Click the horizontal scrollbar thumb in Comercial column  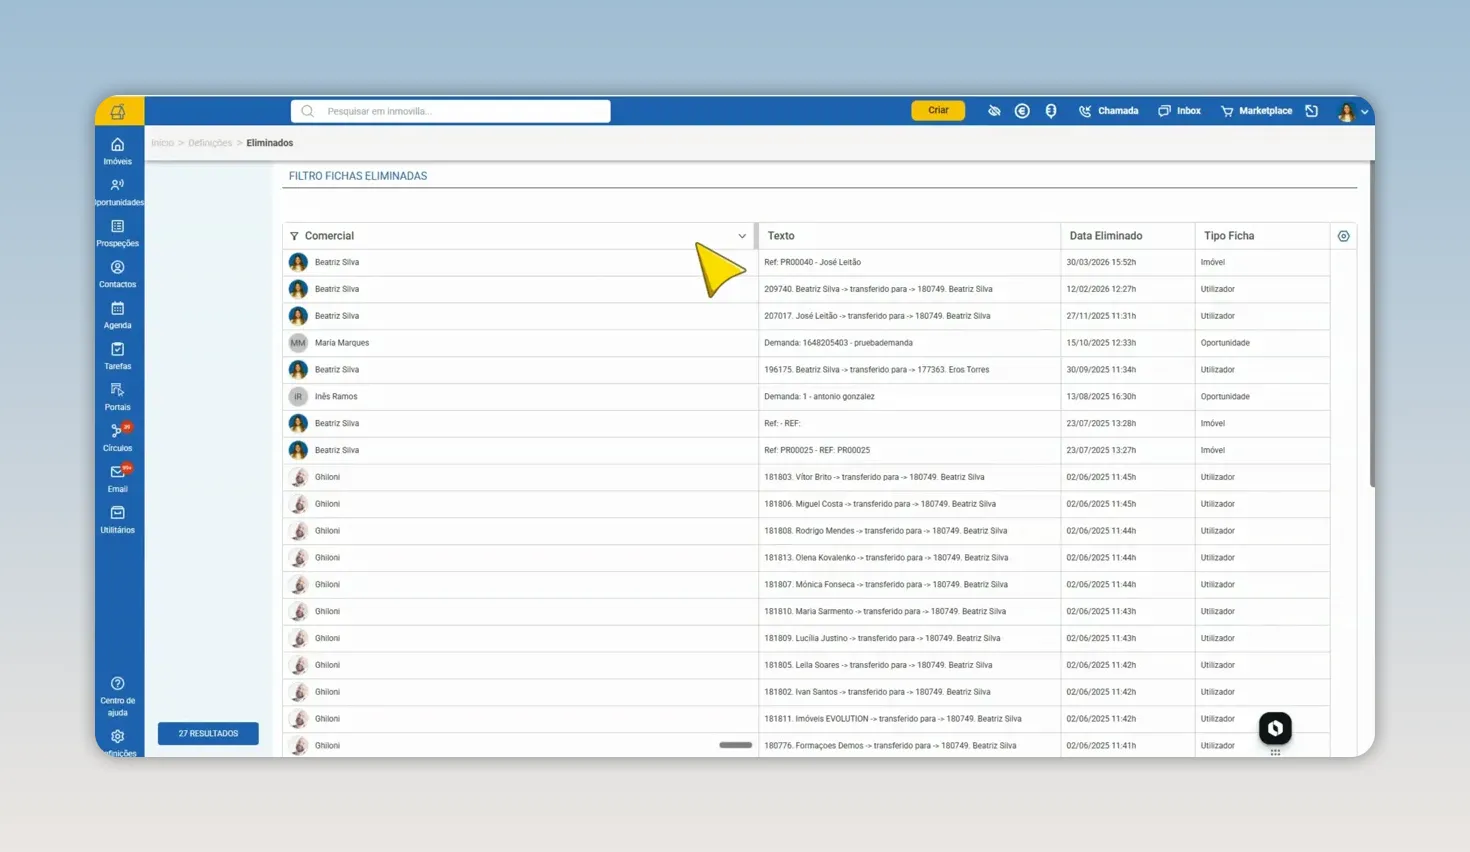(x=735, y=745)
